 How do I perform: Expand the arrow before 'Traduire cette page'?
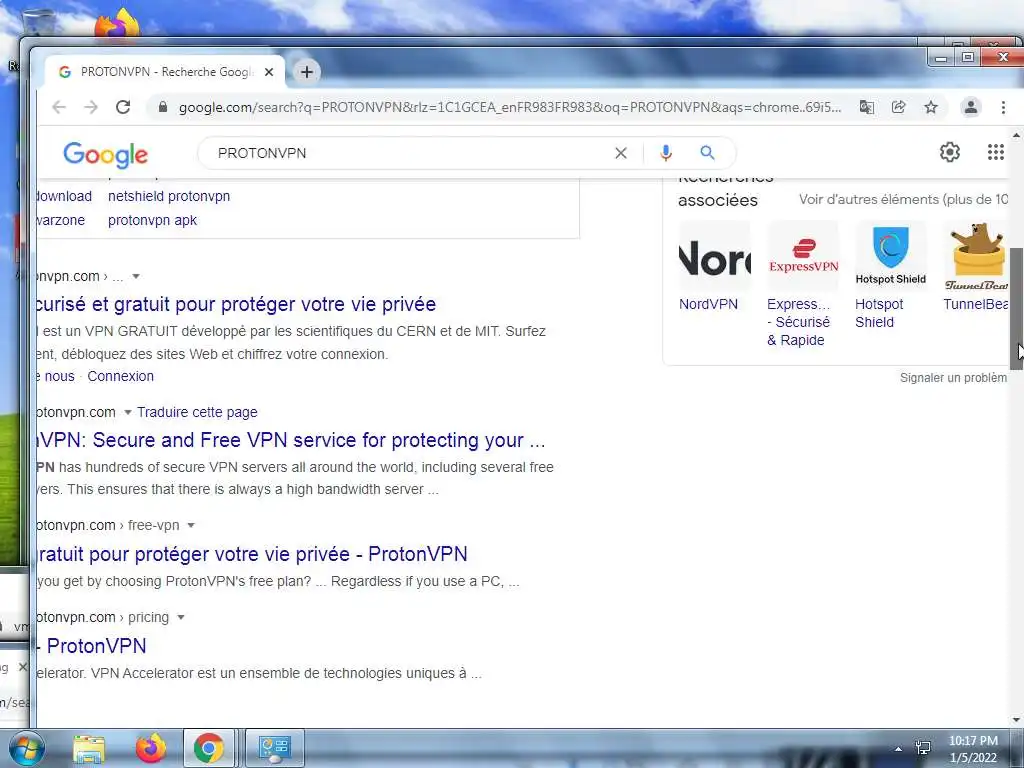tap(127, 412)
